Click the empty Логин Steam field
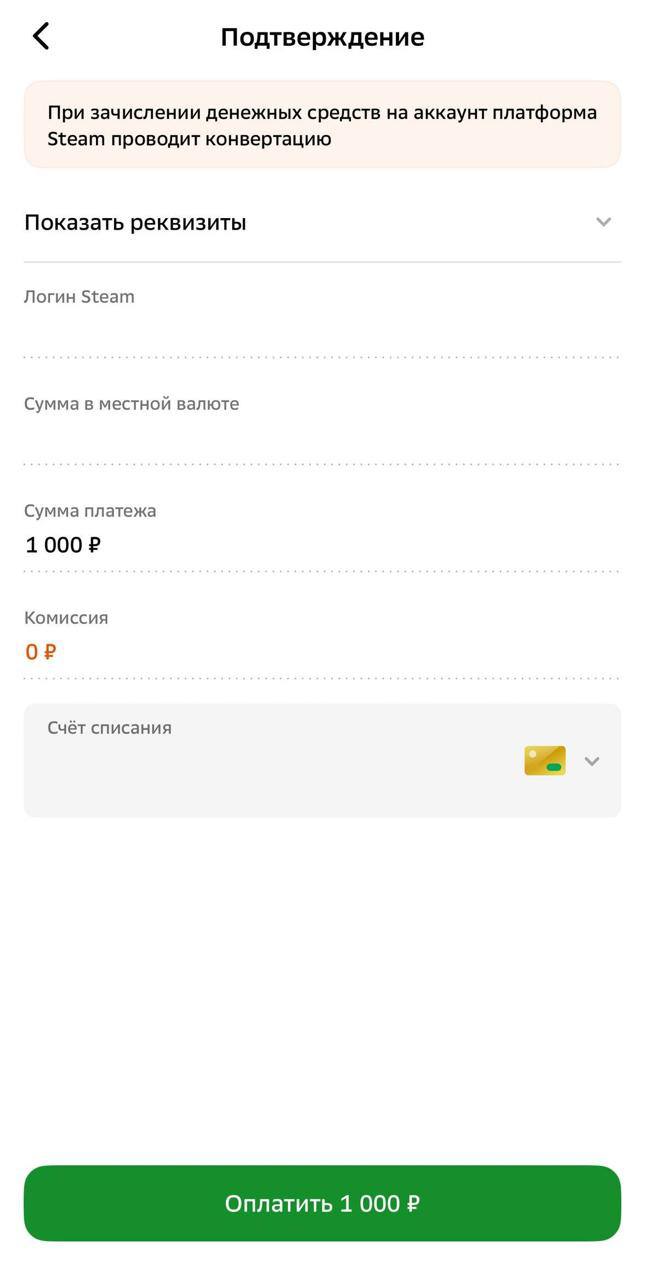The height and width of the screenshot is (1280, 645). [x=322, y=332]
